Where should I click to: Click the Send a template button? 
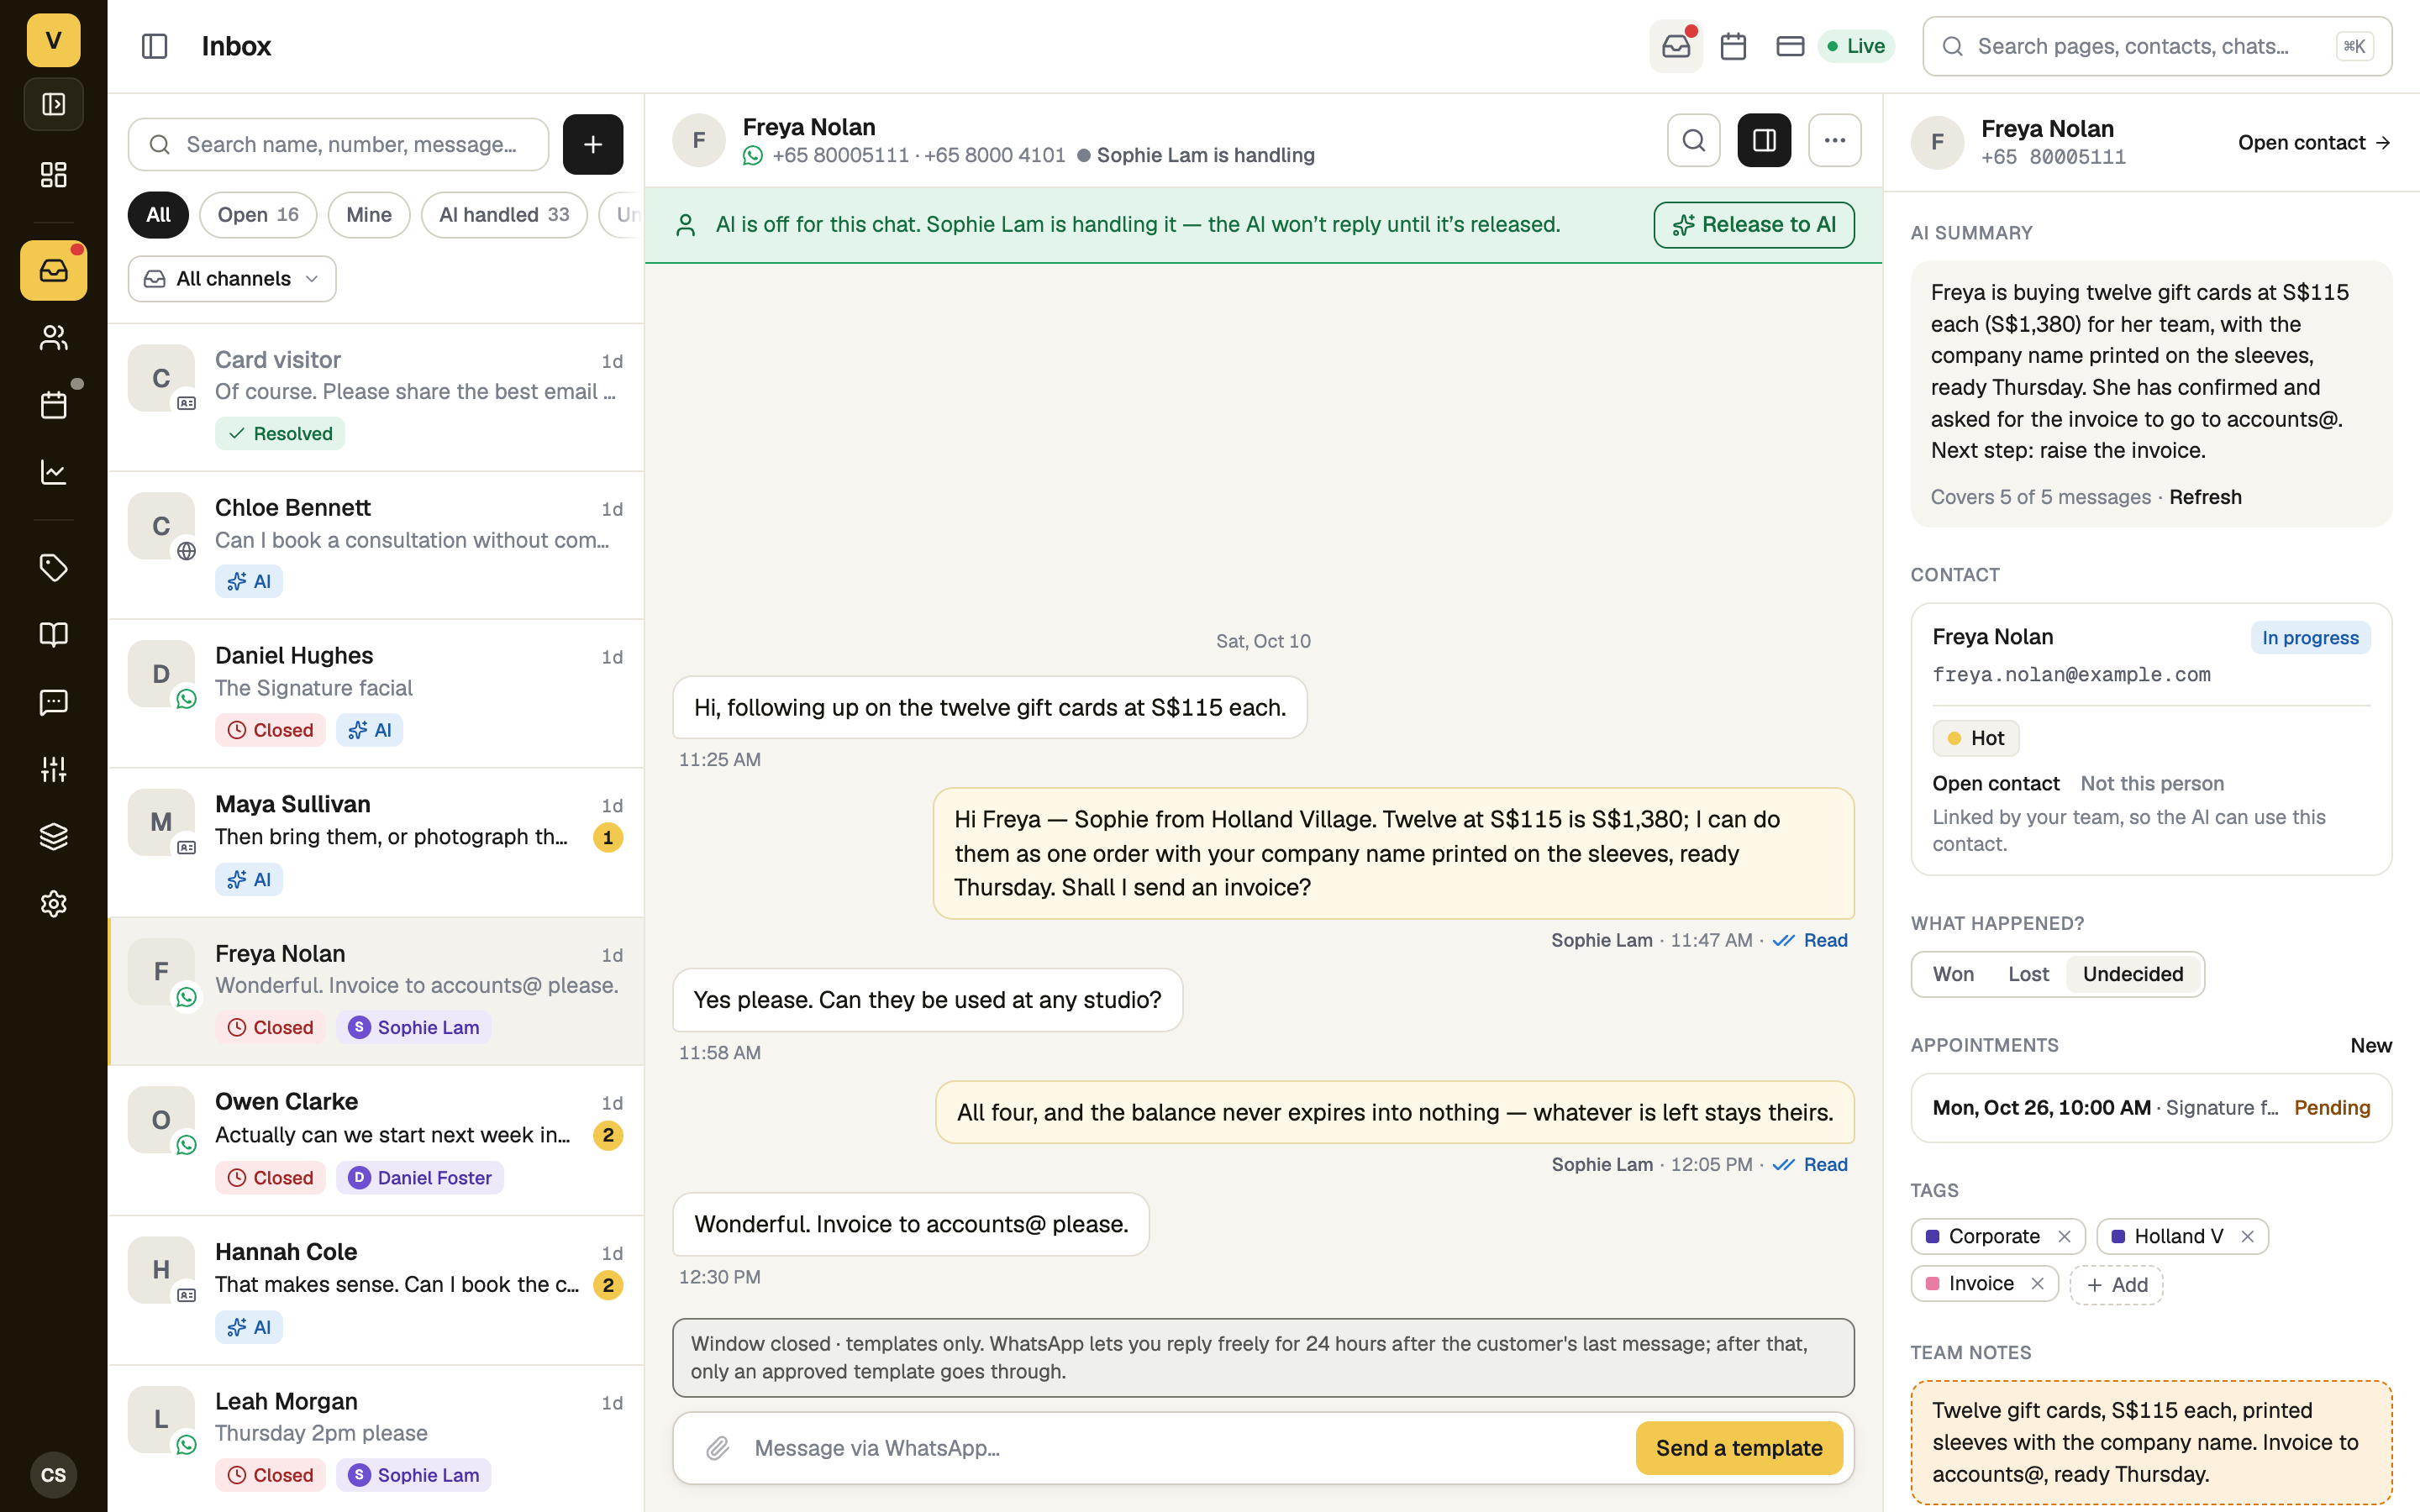tap(1739, 1448)
